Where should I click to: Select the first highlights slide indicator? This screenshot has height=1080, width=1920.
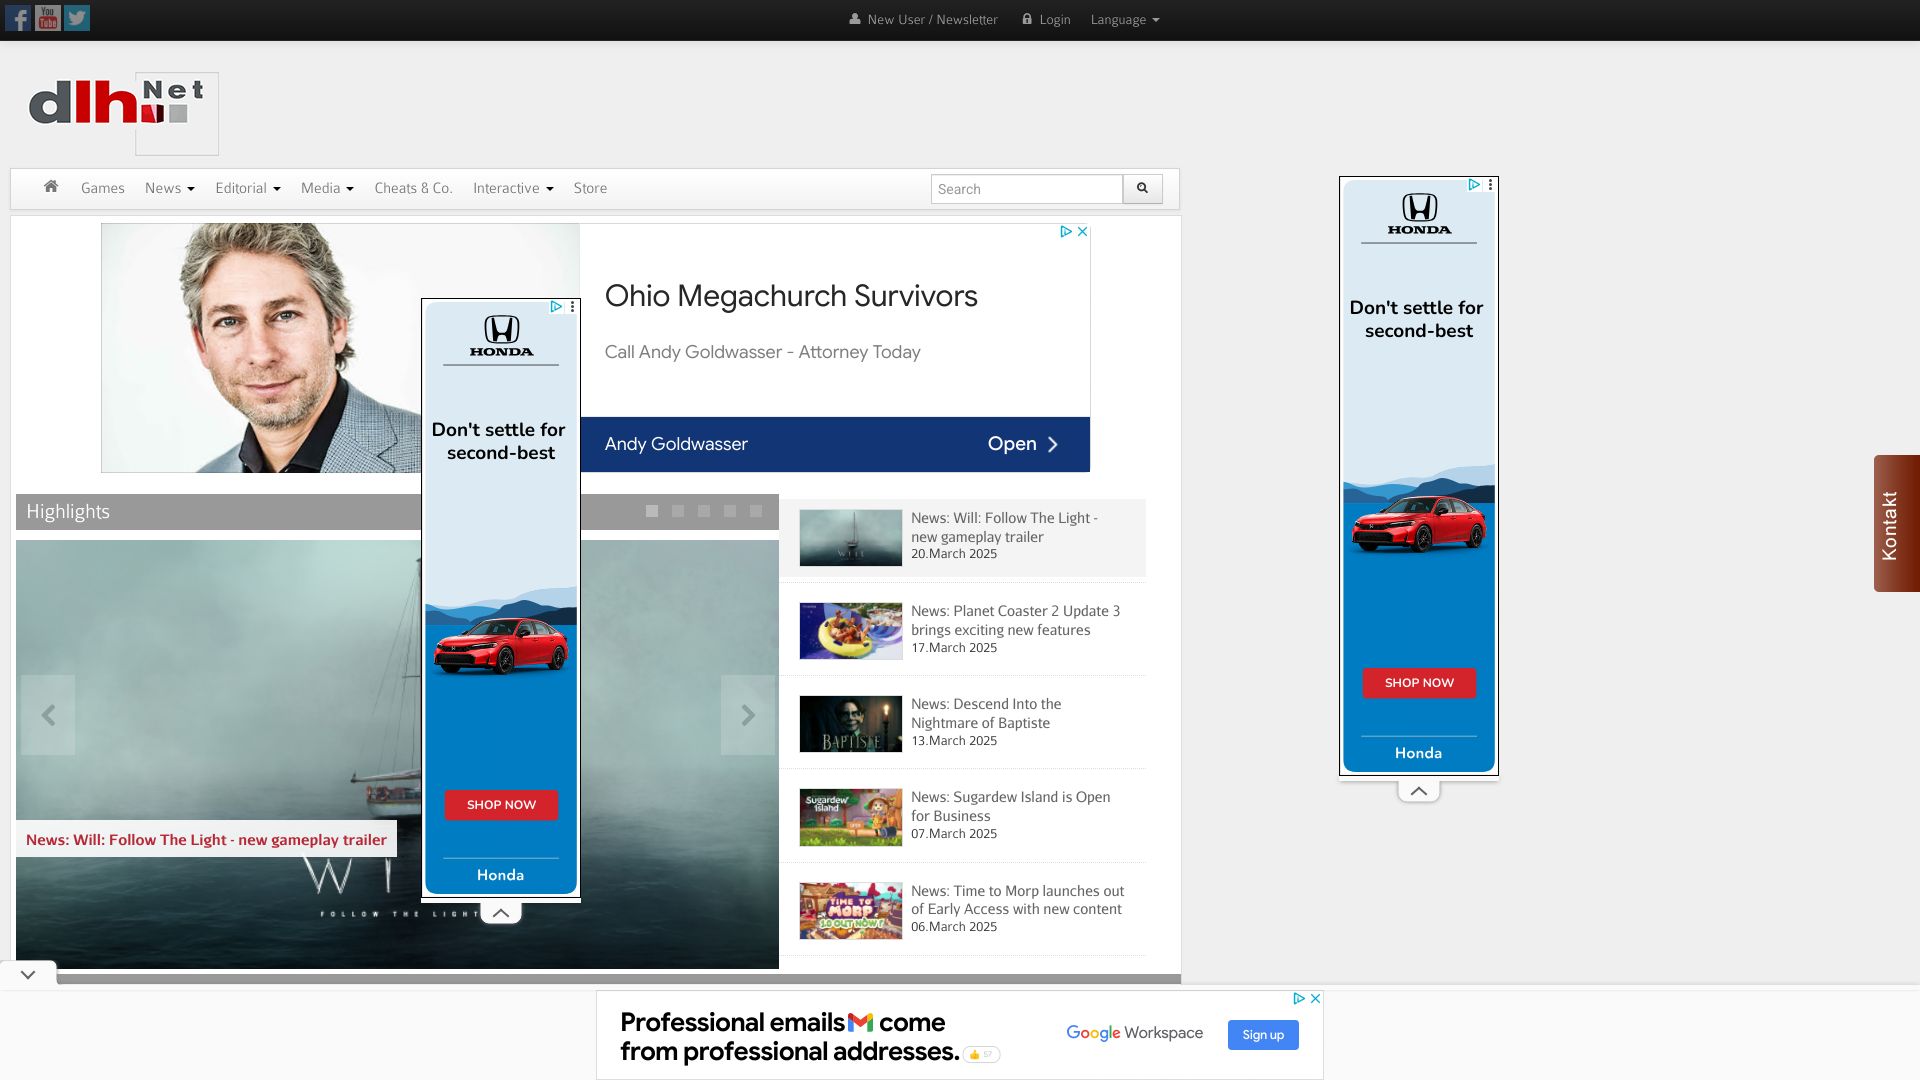click(x=652, y=511)
